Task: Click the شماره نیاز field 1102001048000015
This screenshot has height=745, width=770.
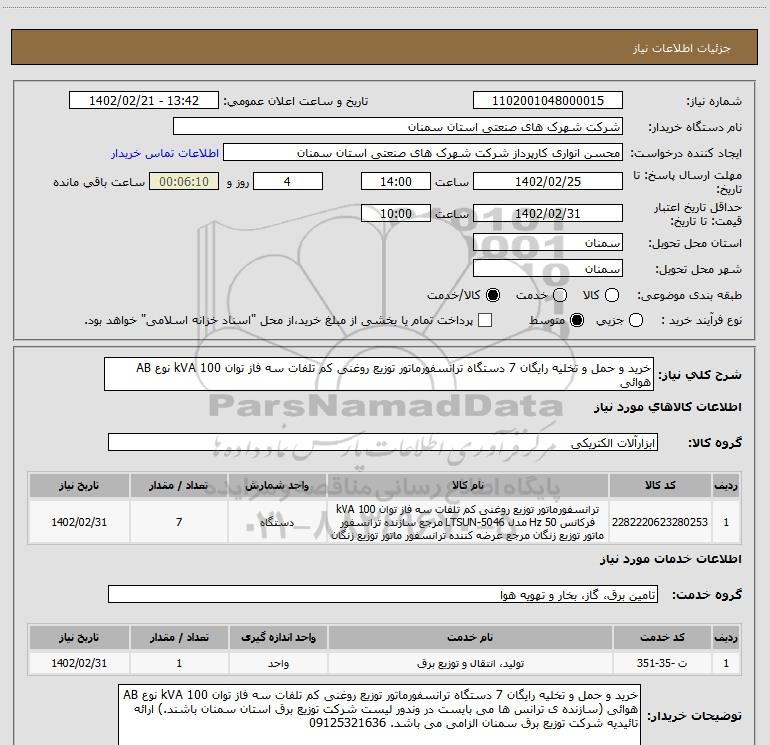Action: click(x=548, y=101)
